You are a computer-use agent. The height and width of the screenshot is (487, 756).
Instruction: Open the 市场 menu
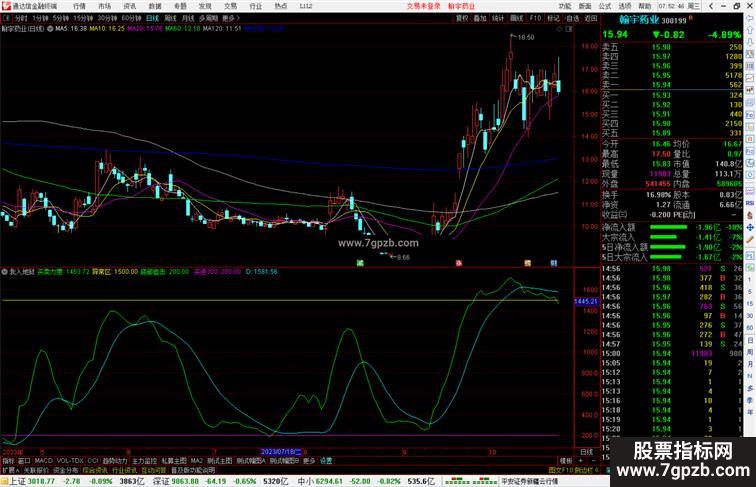coord(105,6)
